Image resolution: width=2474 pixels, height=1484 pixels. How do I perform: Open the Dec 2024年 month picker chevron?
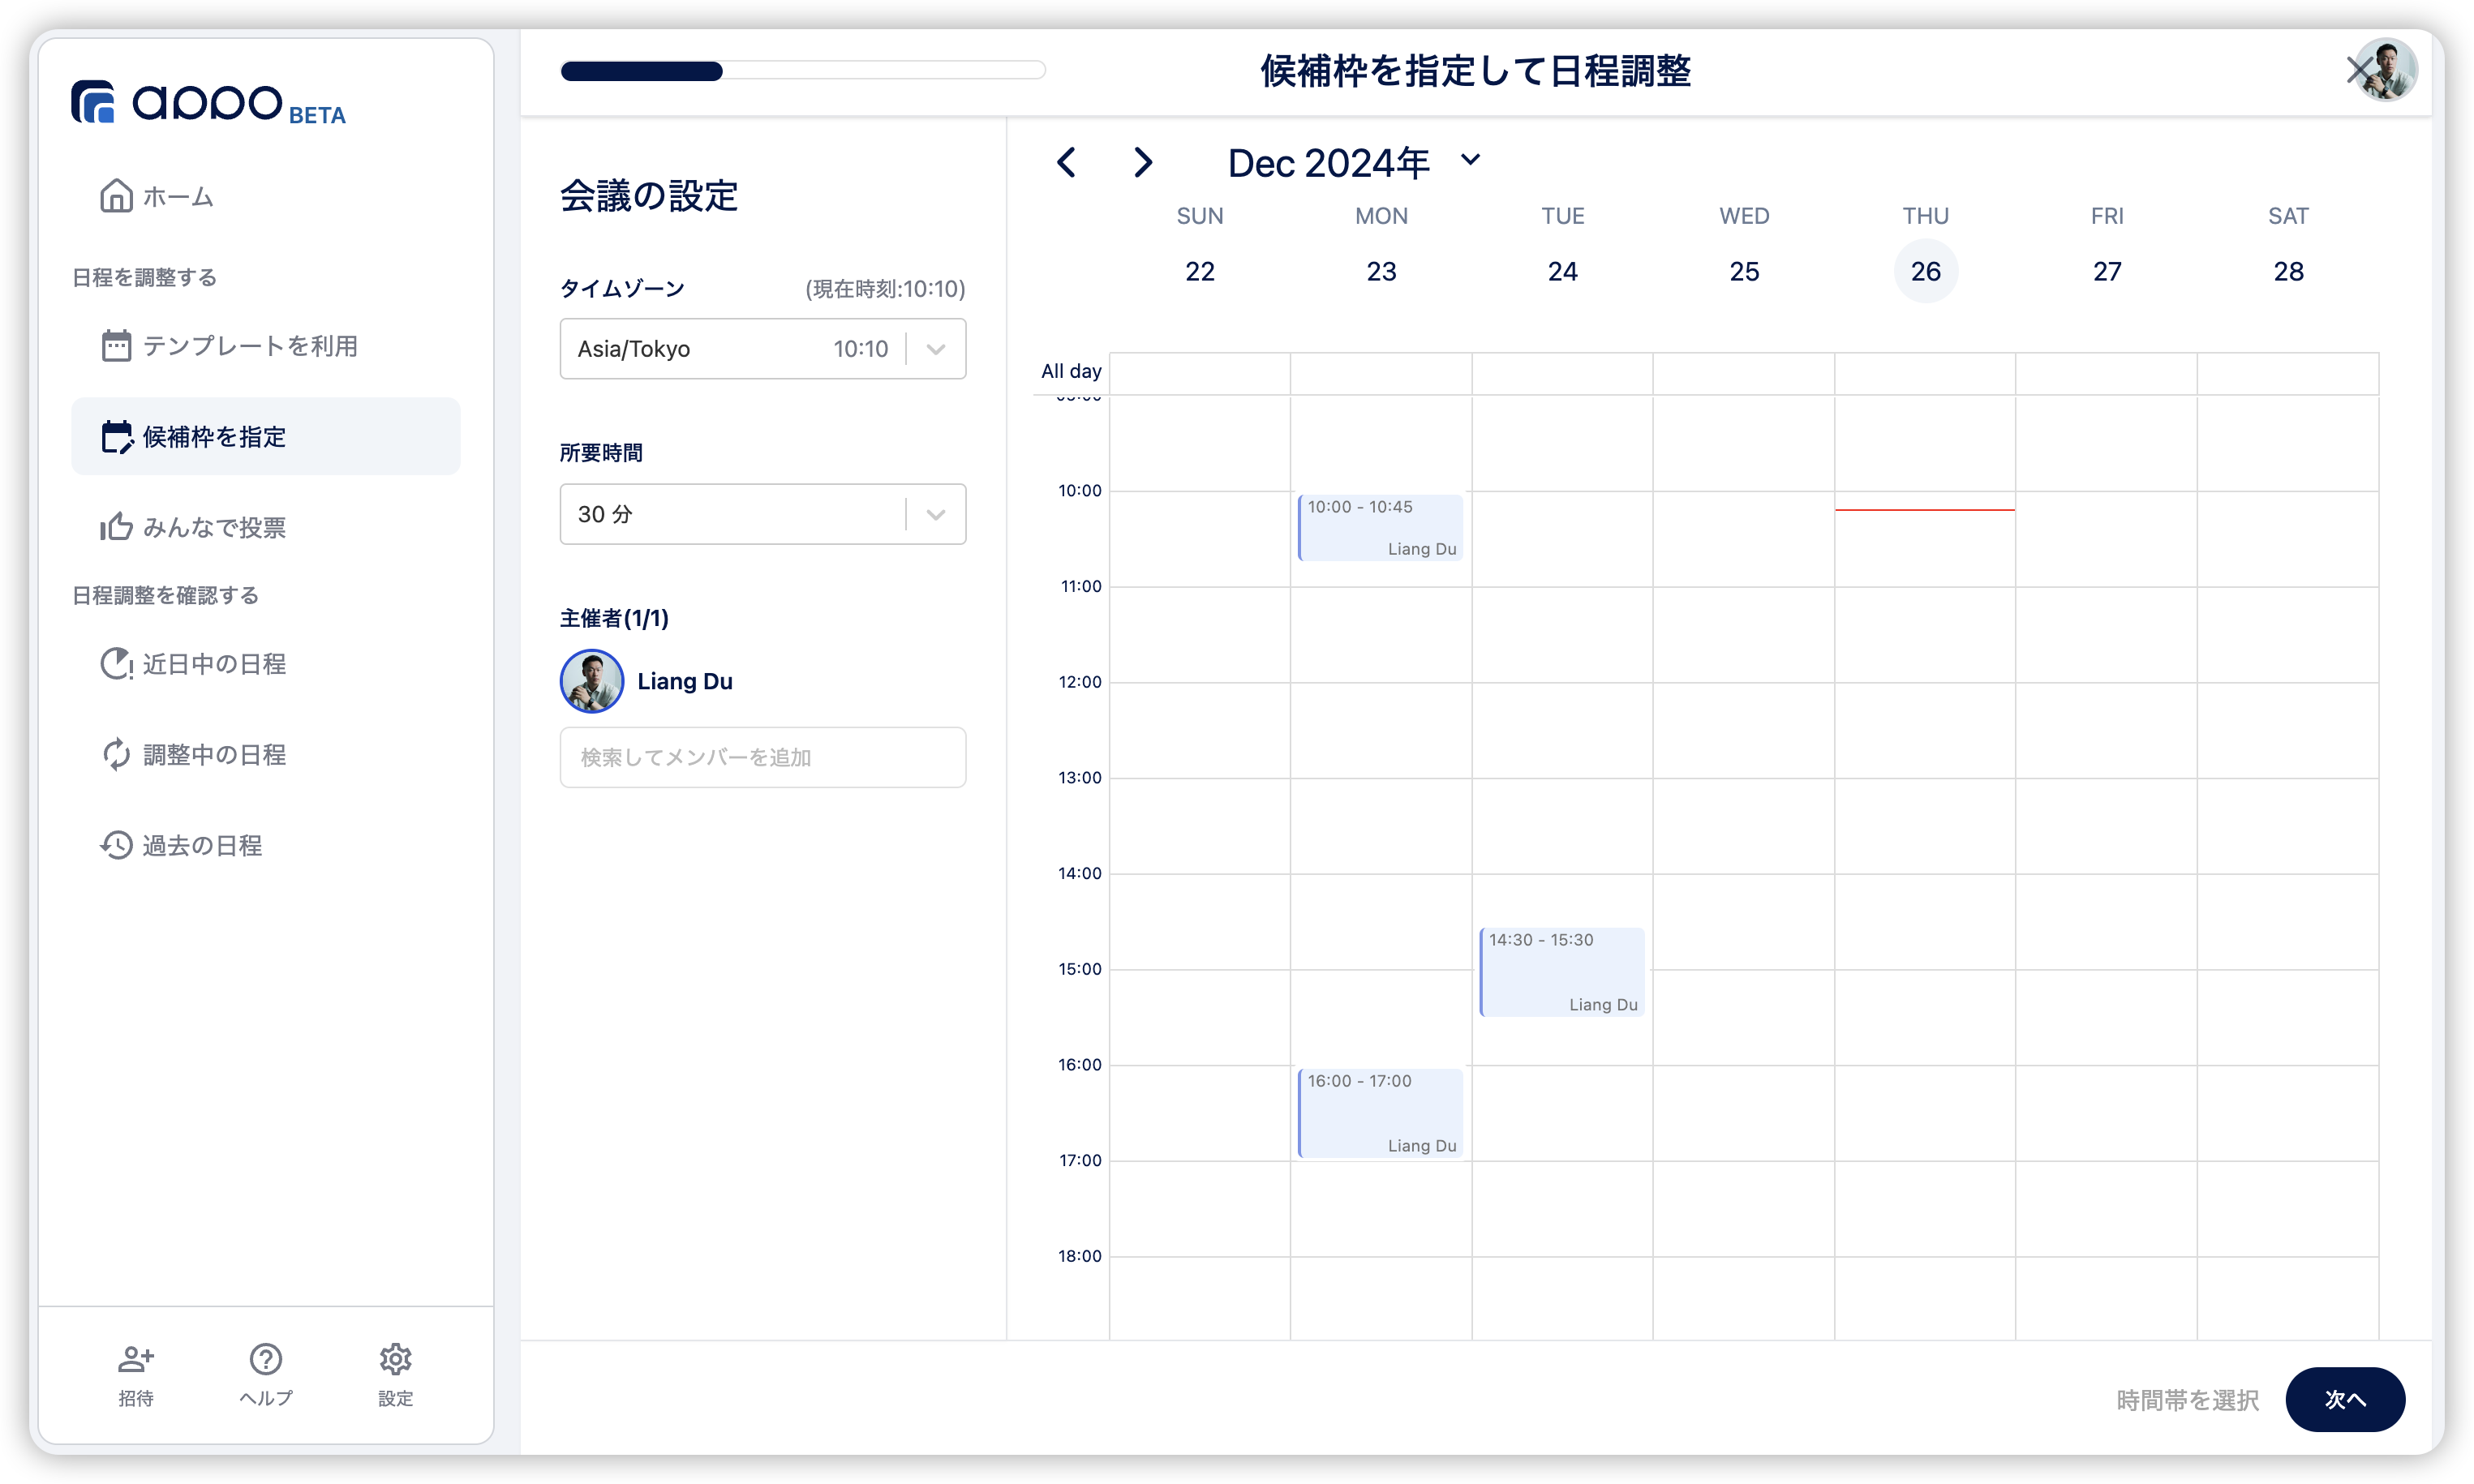coord(1470,160)
